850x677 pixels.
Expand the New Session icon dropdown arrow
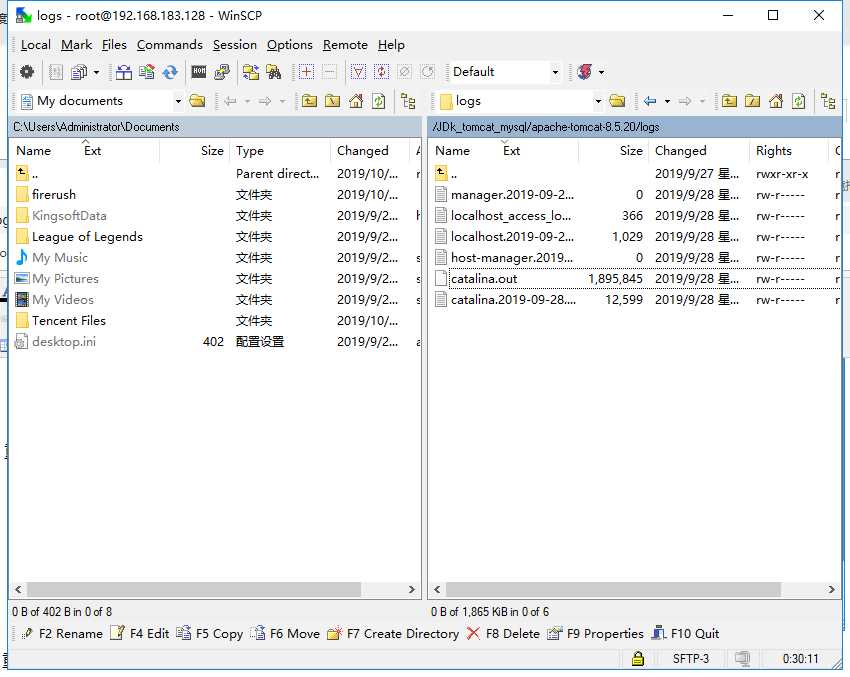601,72
